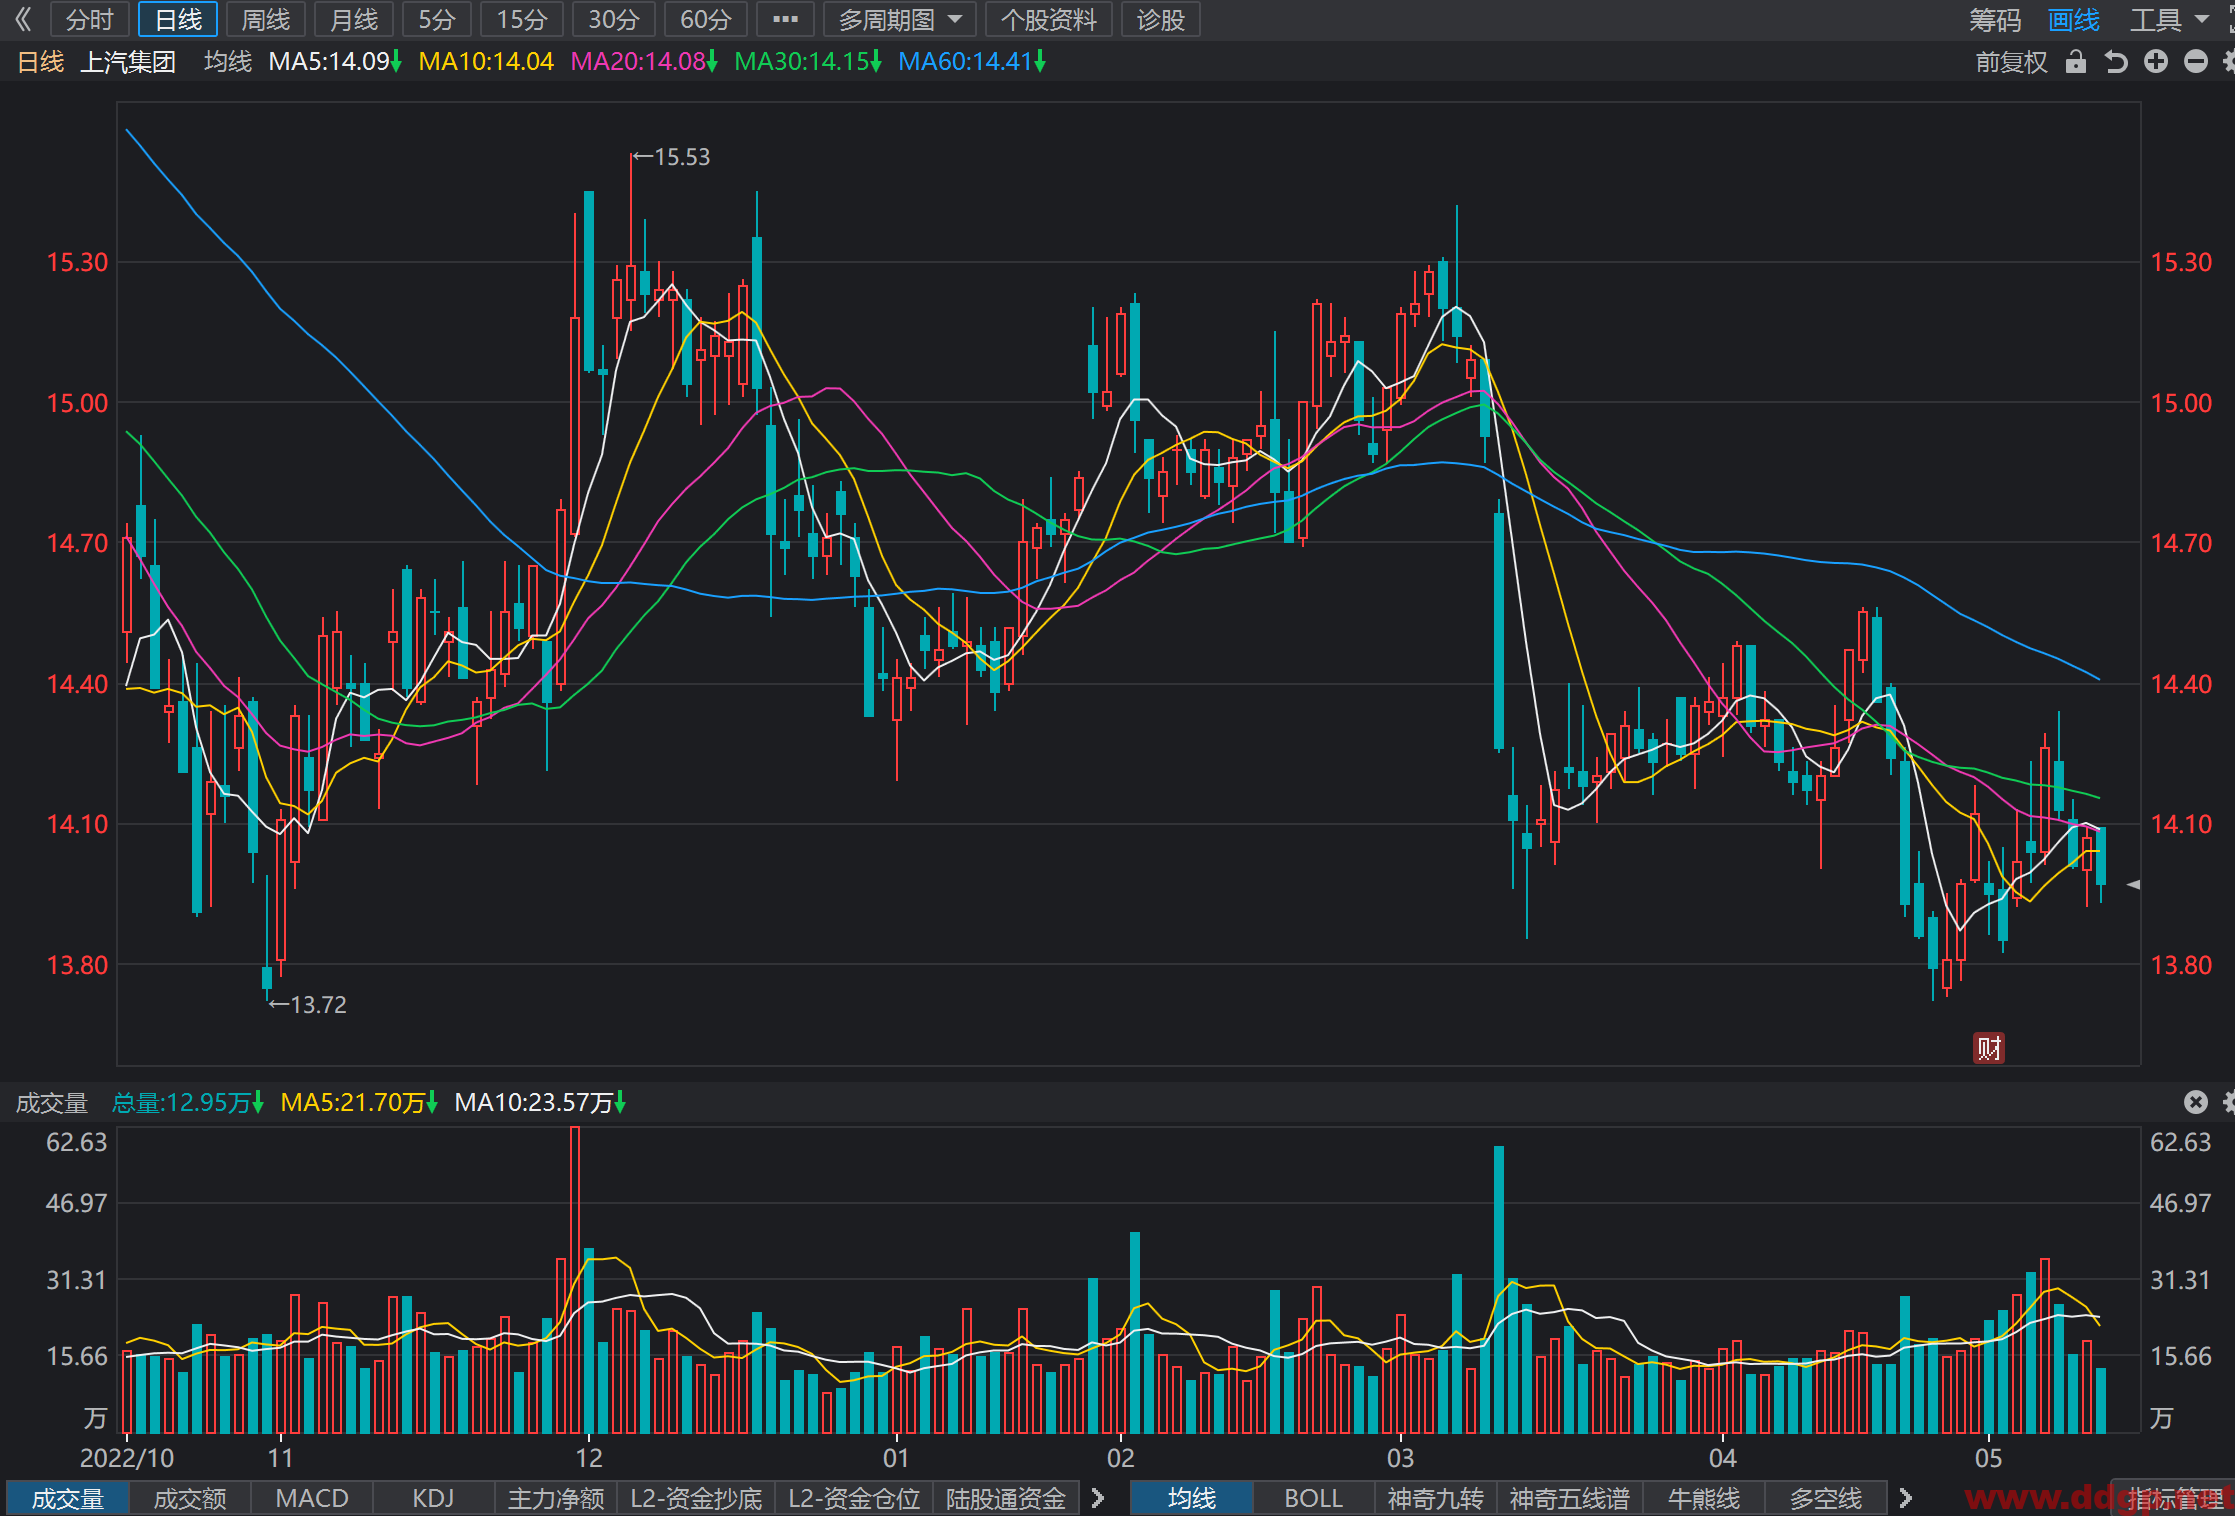Select the 多空线 overlay tab
The height and width of the screenshot is (1516, 2235).
pyautogui.click(x=1826, y=1498)
